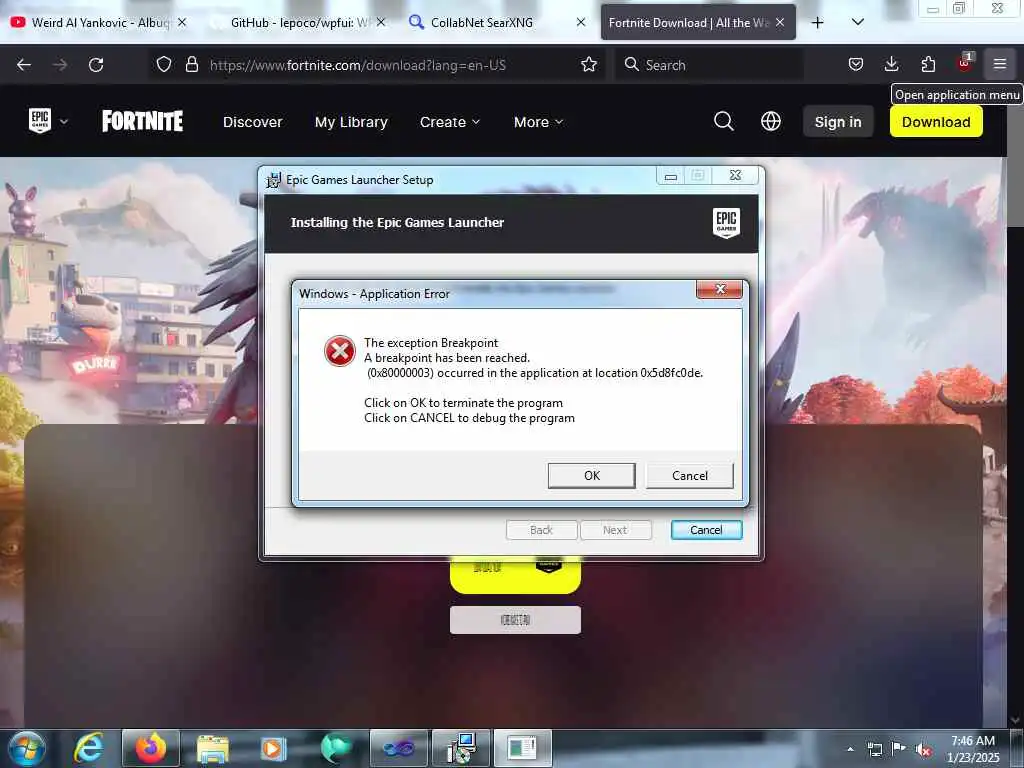Click OK to terminate the program

point(591,475)
